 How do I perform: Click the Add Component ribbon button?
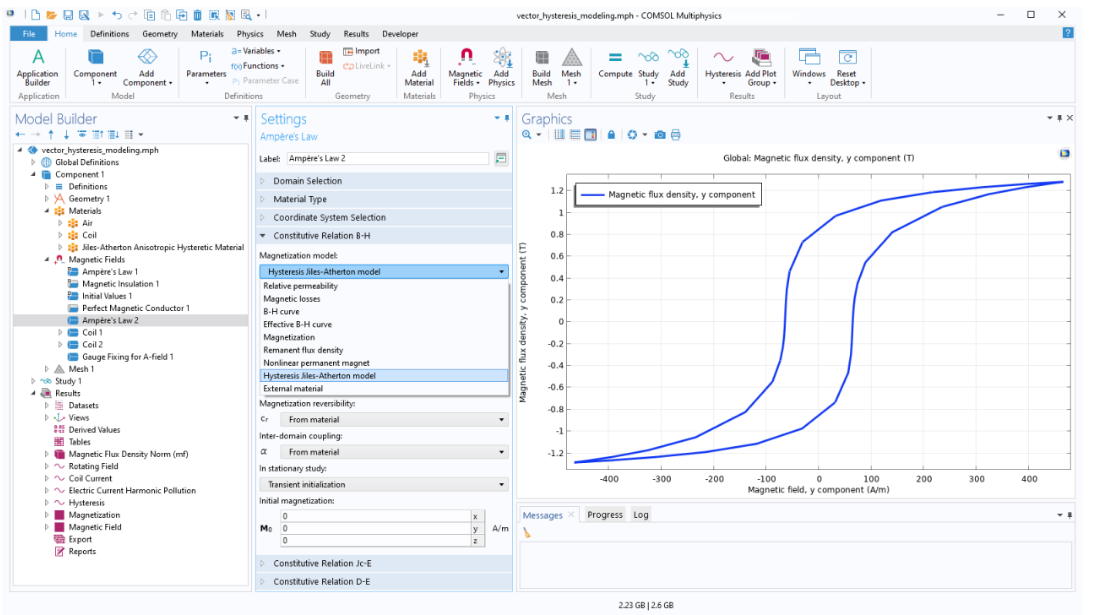(147, 68)
